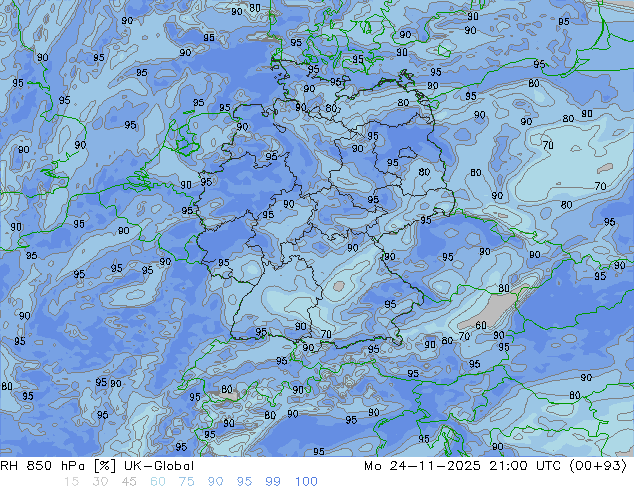Select the 95 value in the bottom legend
This screenshot has height=490, width=634.
pyautogui.click(x=244, y=482)
